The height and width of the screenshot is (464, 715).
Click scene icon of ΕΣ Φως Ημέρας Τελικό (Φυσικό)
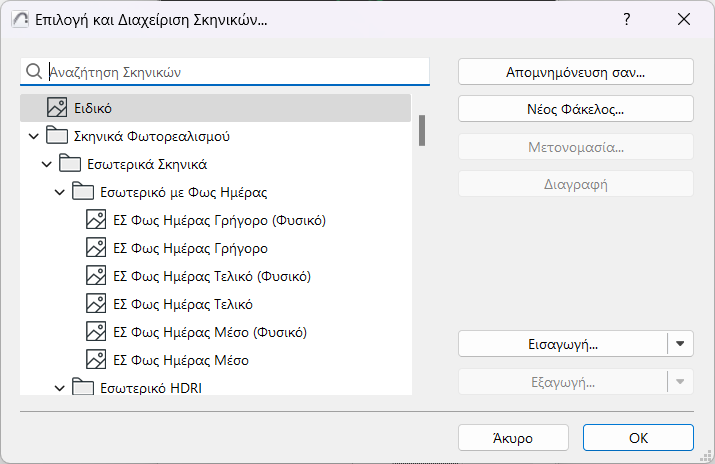coord(96,276)
